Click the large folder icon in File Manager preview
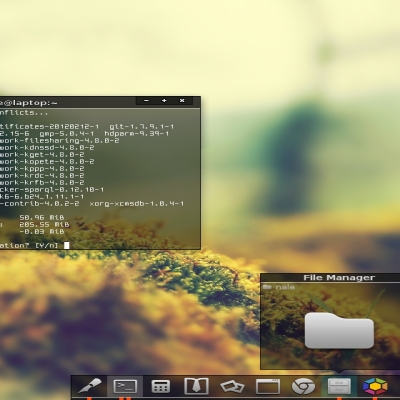400x400 pixels. click(339, 331)
